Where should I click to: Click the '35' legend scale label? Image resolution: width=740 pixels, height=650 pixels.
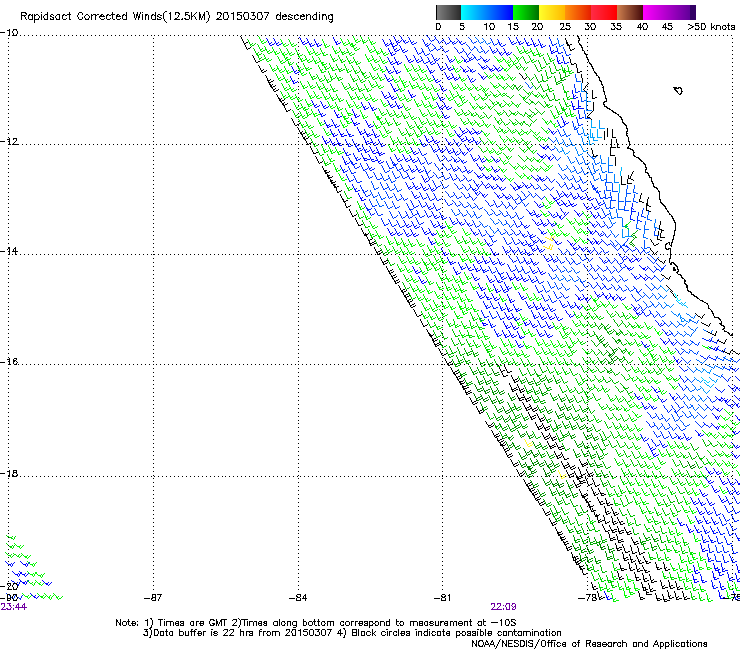pyautogui.click(x=616, y=26)
